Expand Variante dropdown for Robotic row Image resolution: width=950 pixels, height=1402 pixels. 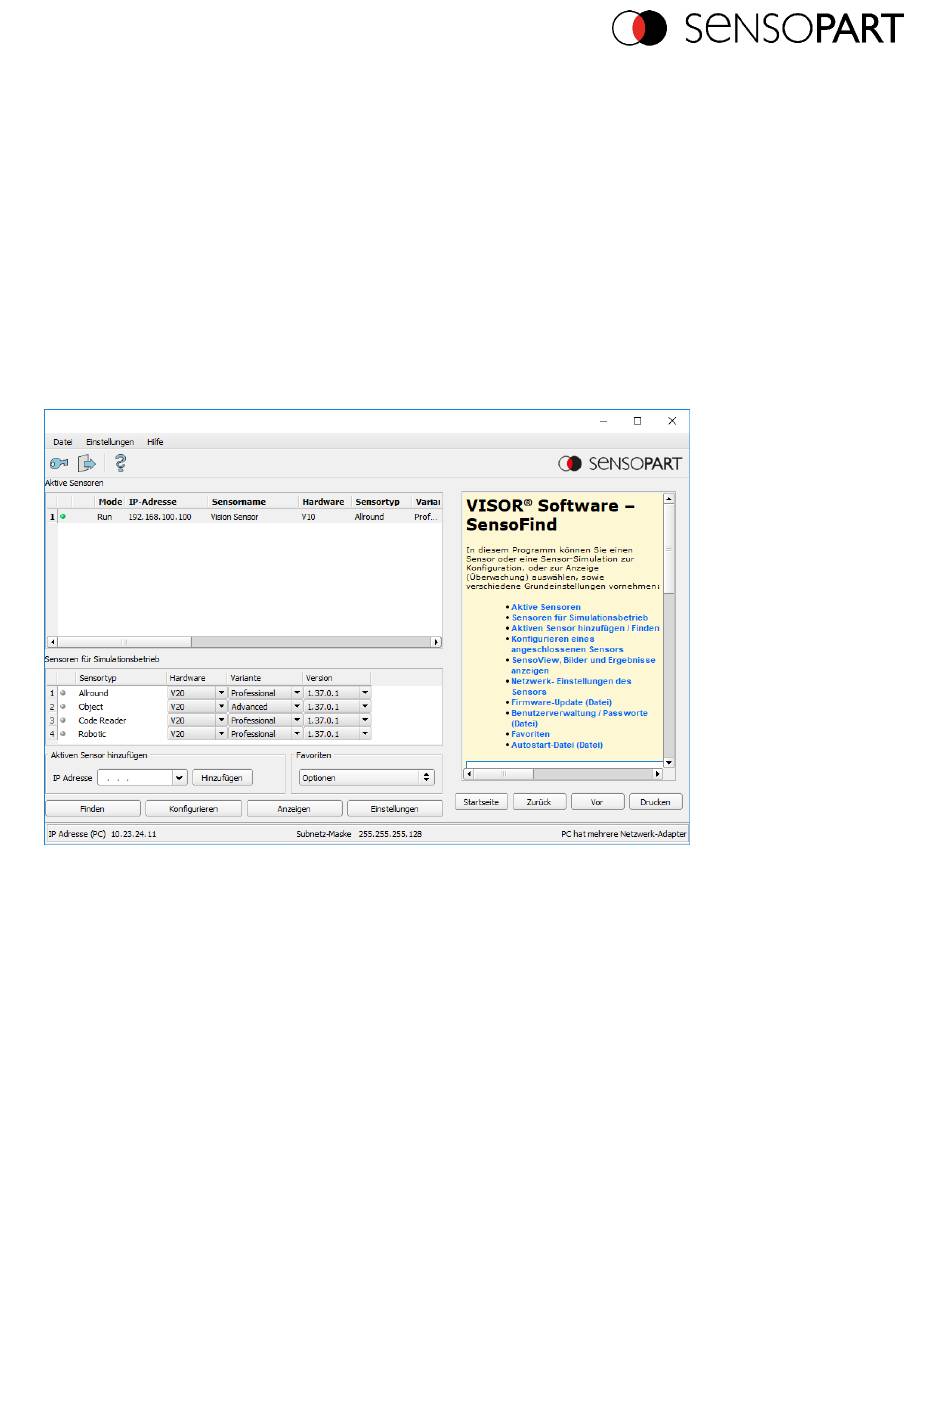point(297,734)
